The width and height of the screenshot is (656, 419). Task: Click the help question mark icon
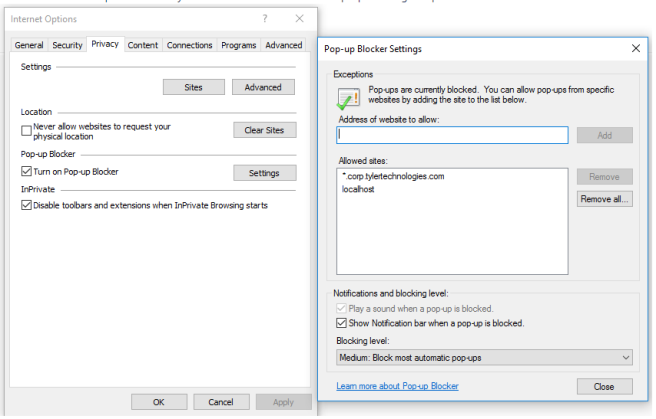pos(264,19)
